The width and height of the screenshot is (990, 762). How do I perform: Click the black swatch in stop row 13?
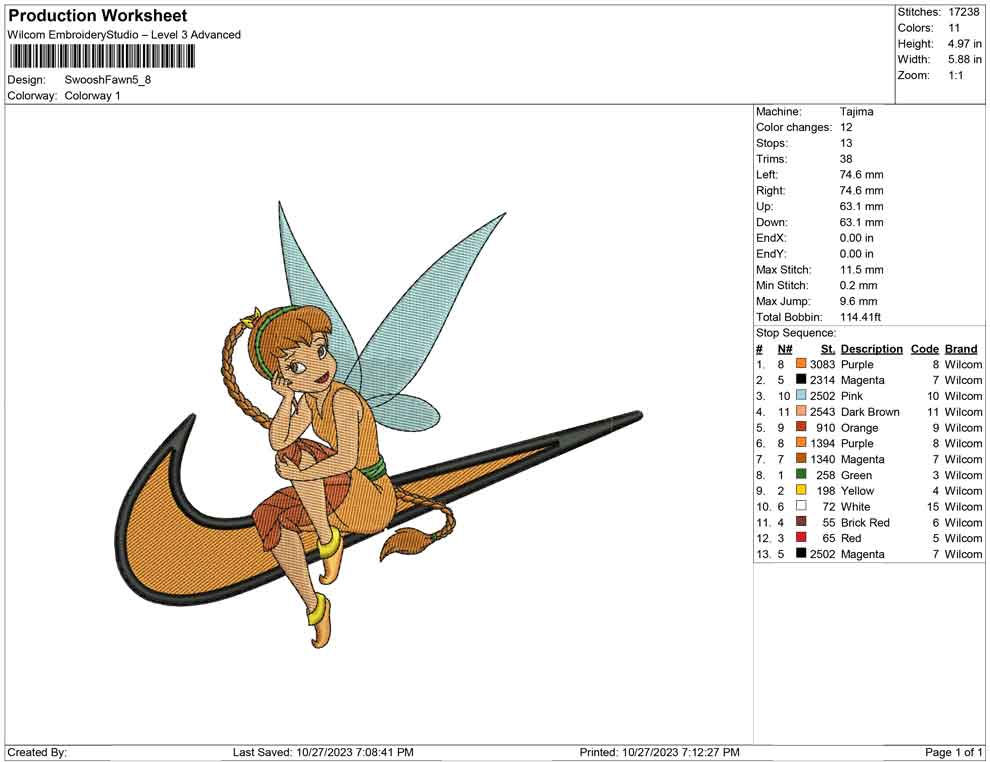801,553
